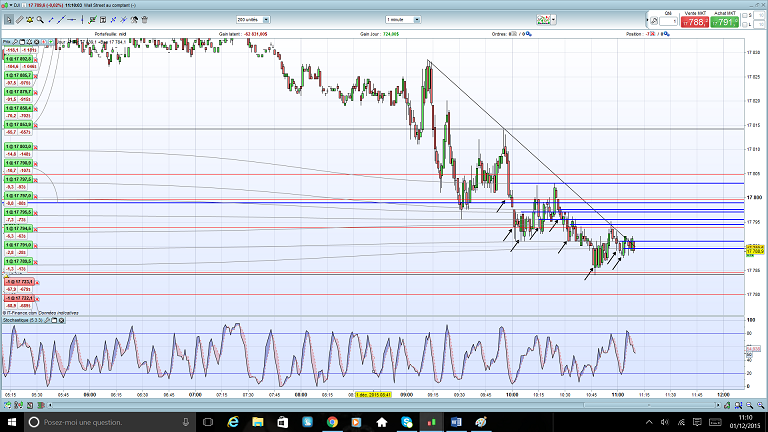This screenshot has height=432, width=768.
Task: Click the bottom-right zoom-out magnifier
Action: [x=749, y=406]
